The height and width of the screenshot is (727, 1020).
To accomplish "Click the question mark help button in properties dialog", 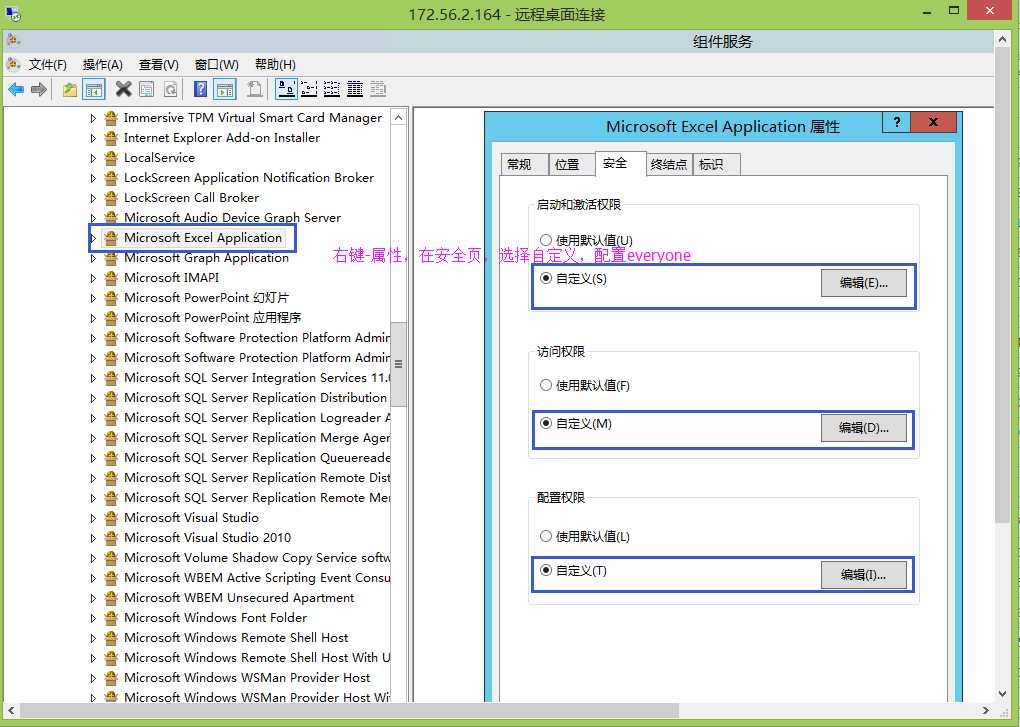I will click(896, 122).
